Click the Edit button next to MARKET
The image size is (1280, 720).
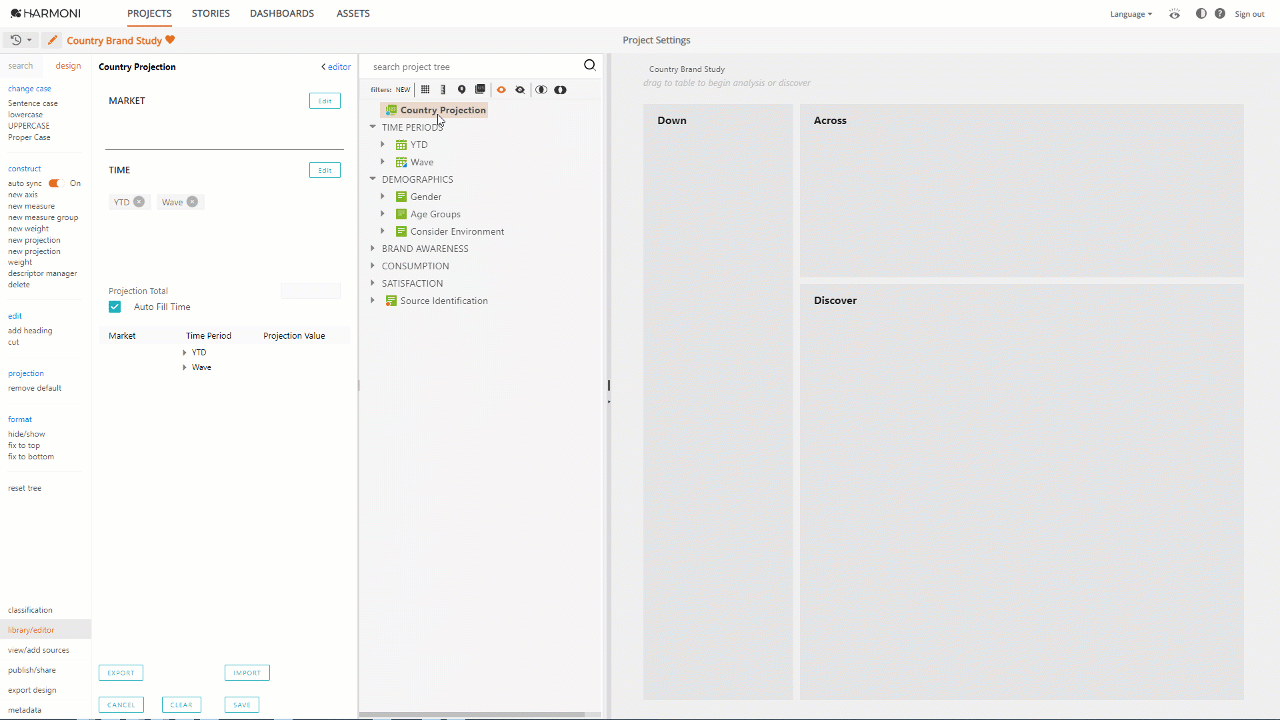tap(325, 101)
